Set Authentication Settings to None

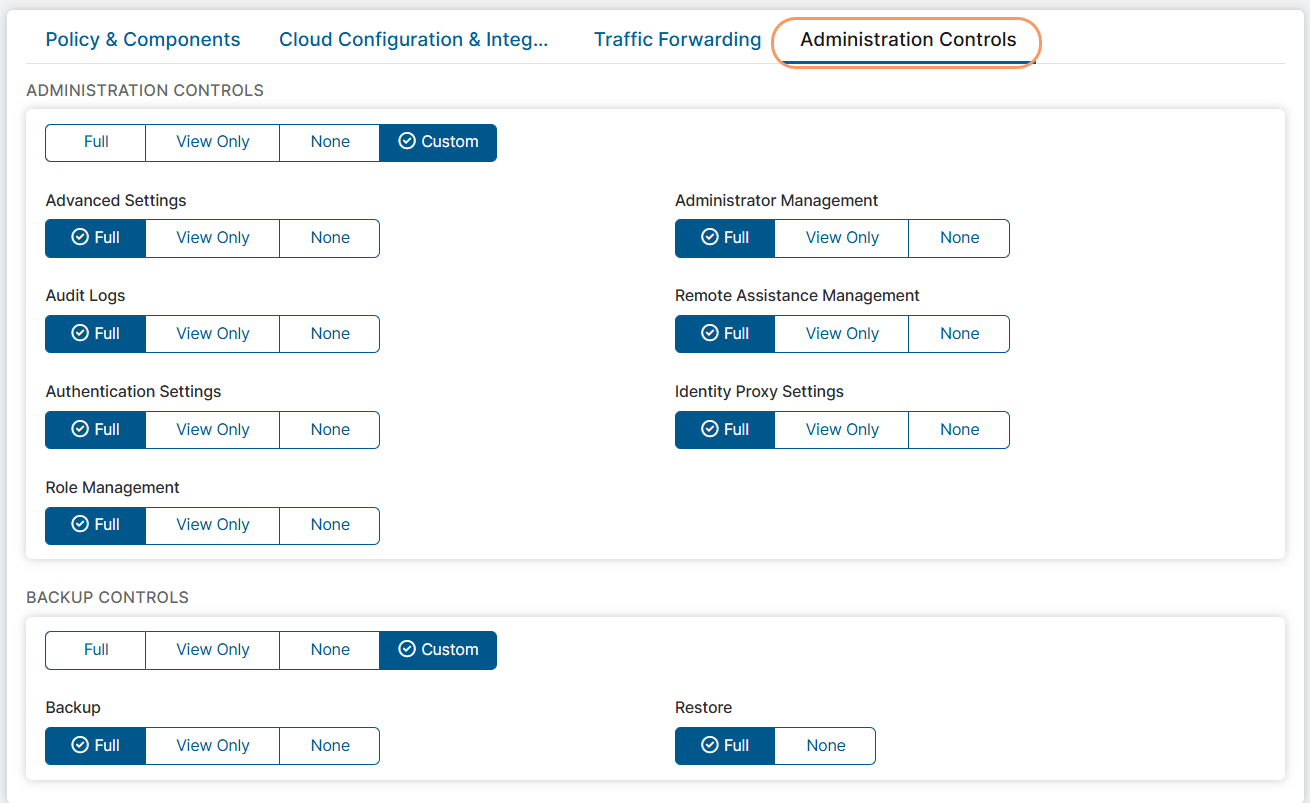click(329, 429)
